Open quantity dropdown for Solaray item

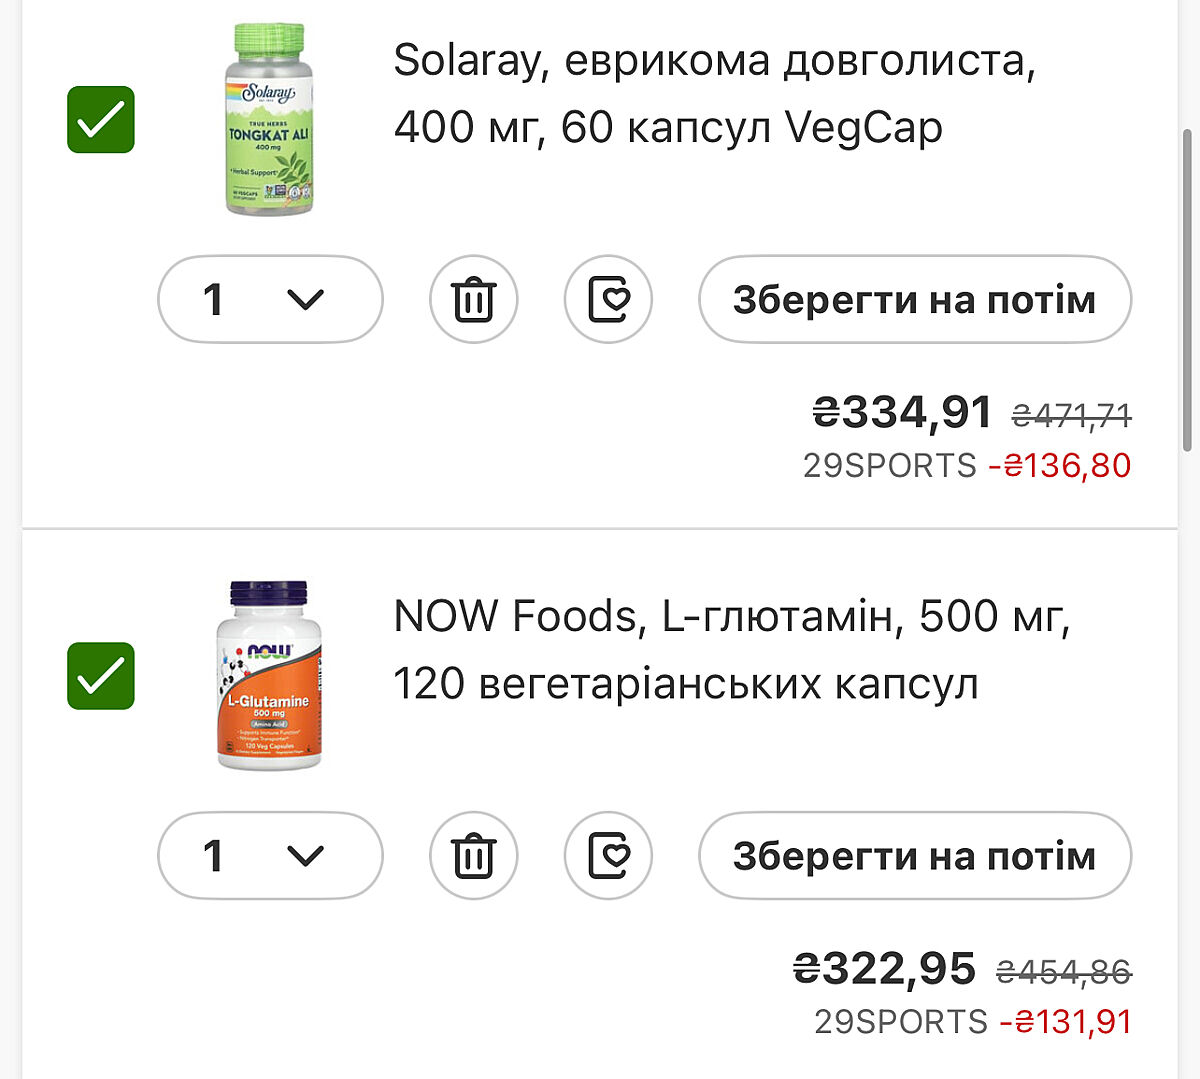click(x=270, y=299)
